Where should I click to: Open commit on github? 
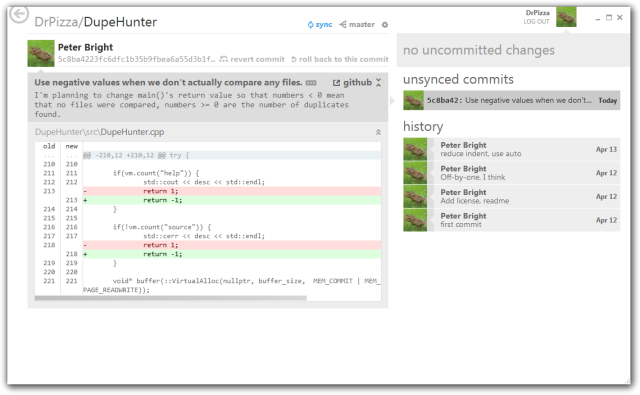coord(352,83)
